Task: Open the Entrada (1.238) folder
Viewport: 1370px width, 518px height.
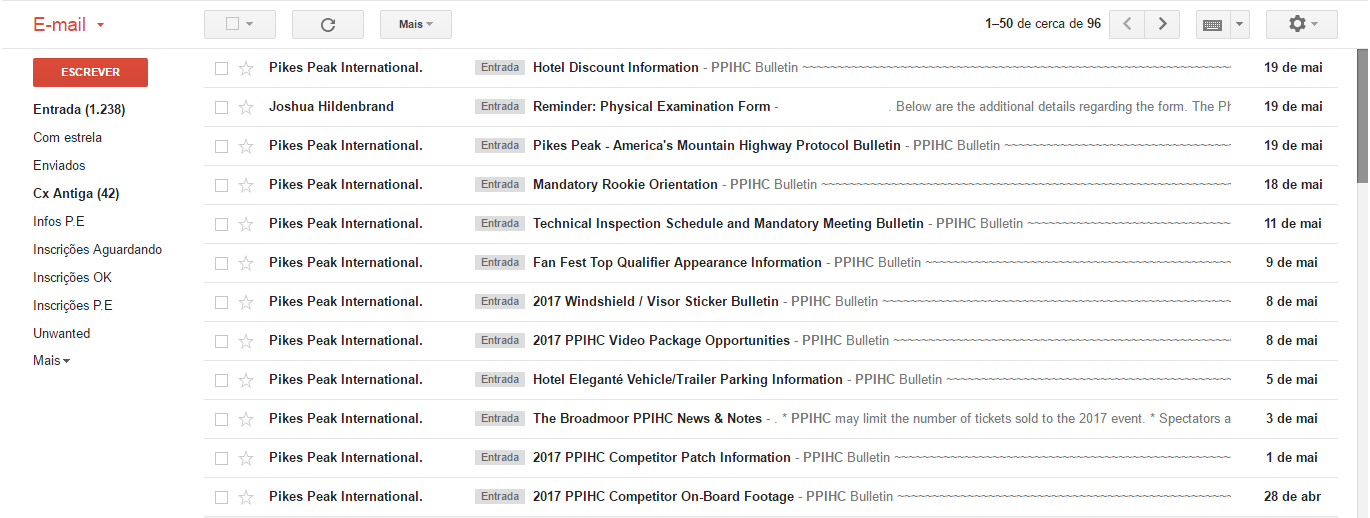Action: pos(79,110)
